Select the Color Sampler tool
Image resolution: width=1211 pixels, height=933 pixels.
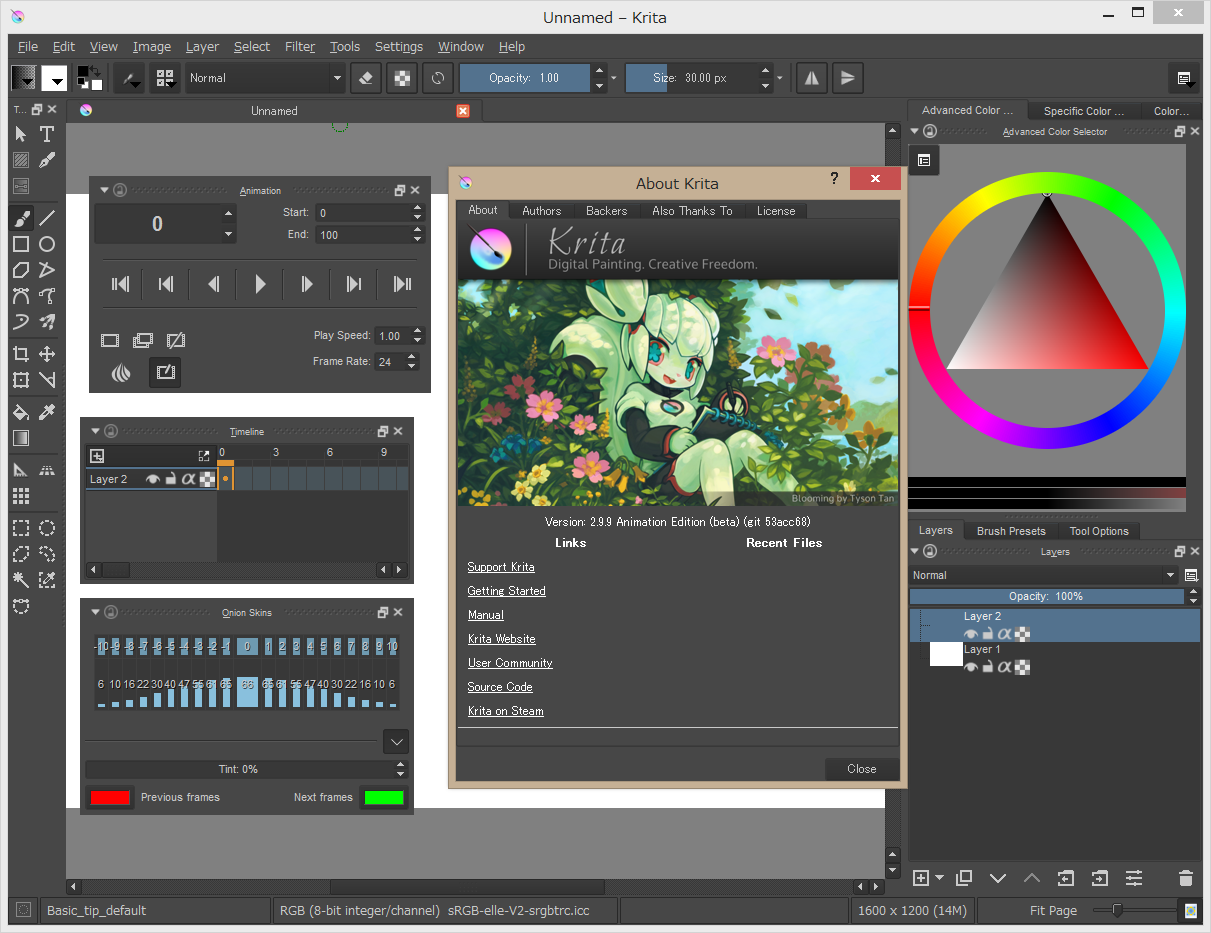(x=46, y=411)
